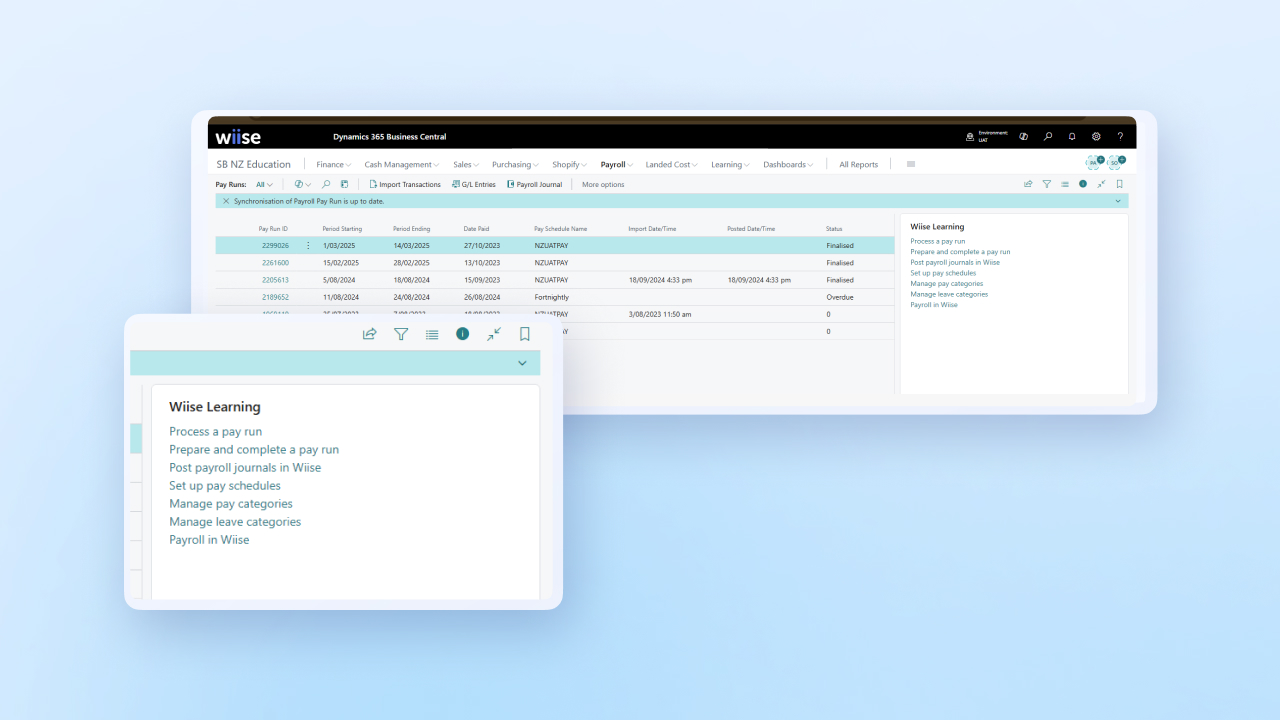Image resolution: width=1280 pixels, height=720 pixels.
Task: Select the 'Fortnightly' schedule name cell
Action: (552, 297)
